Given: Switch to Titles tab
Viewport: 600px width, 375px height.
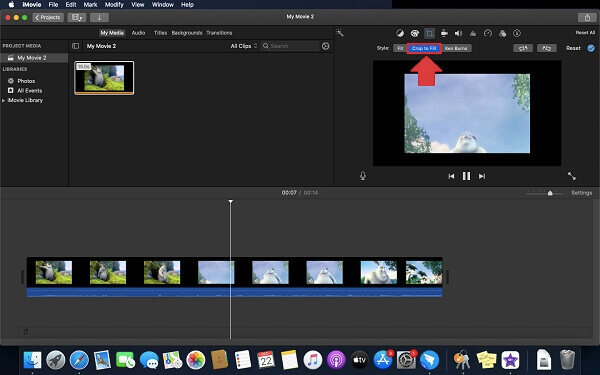Looking at the screenshot, I should point(160,33).
